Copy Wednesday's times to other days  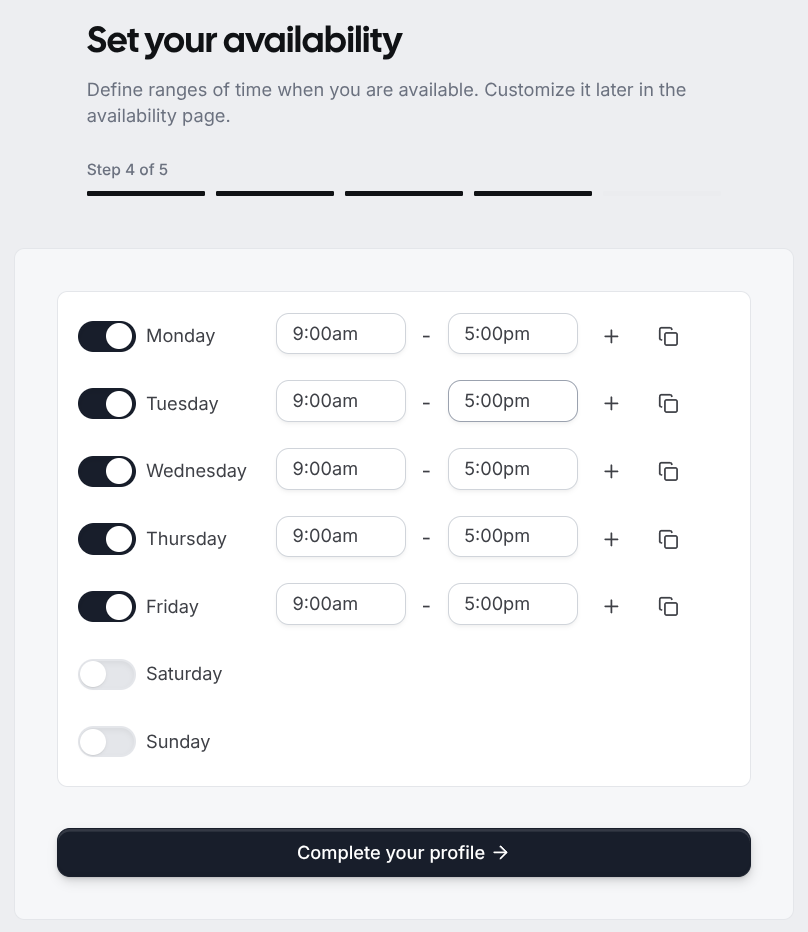(x=668, y=471)
